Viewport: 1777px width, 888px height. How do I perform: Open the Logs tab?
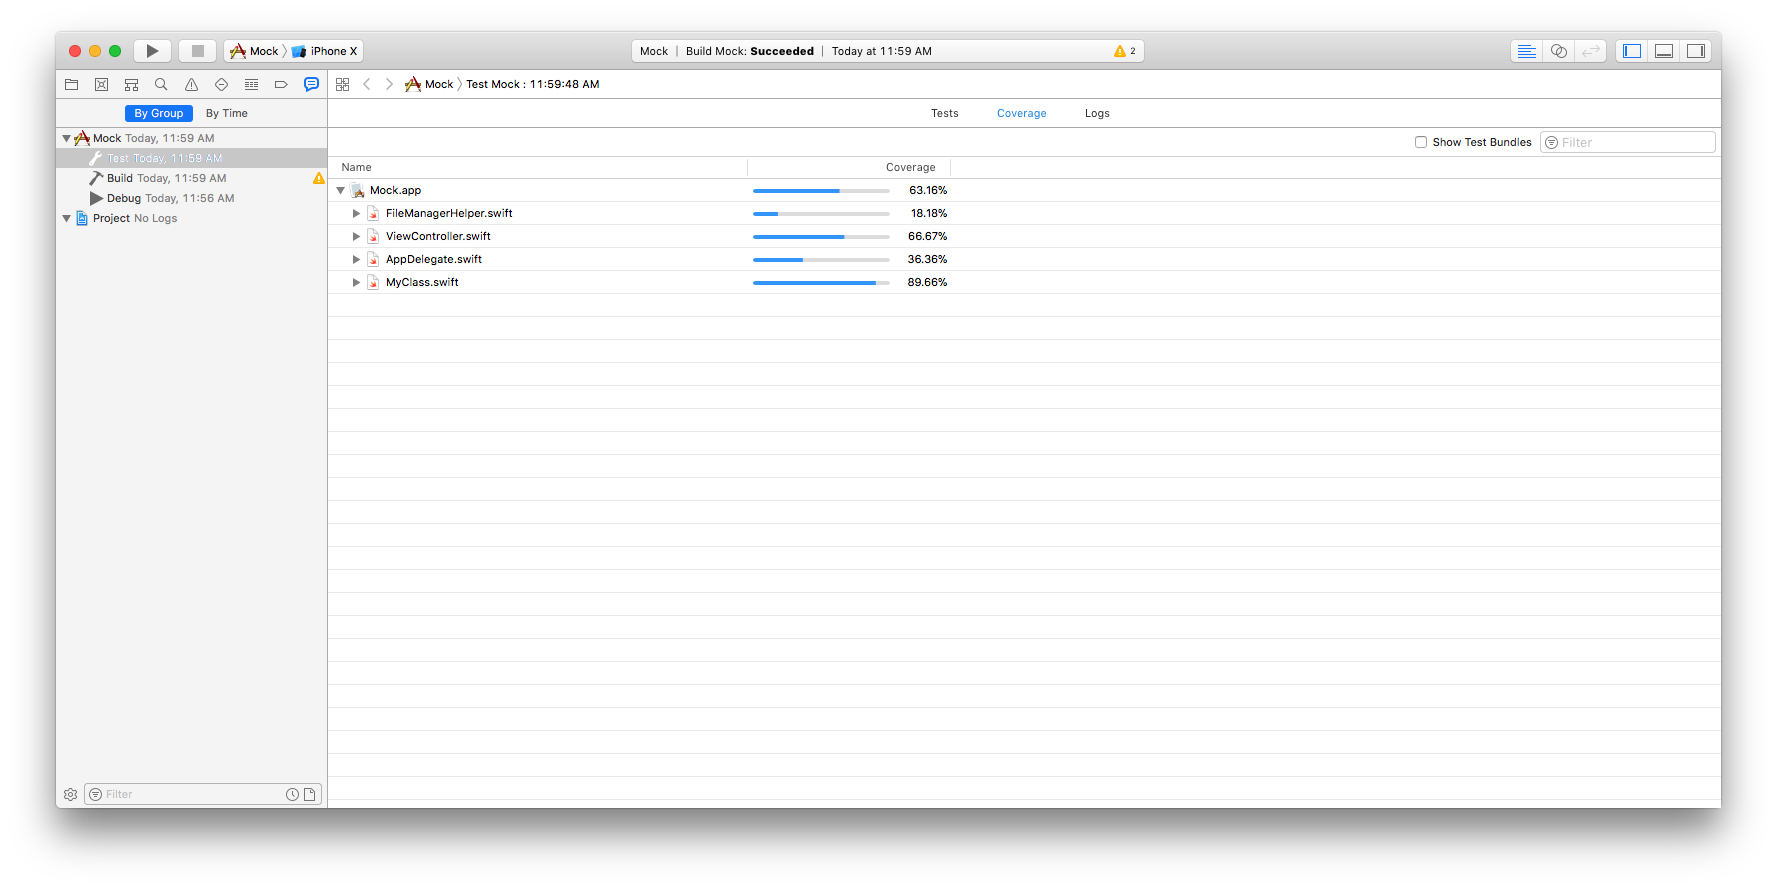1097,114
